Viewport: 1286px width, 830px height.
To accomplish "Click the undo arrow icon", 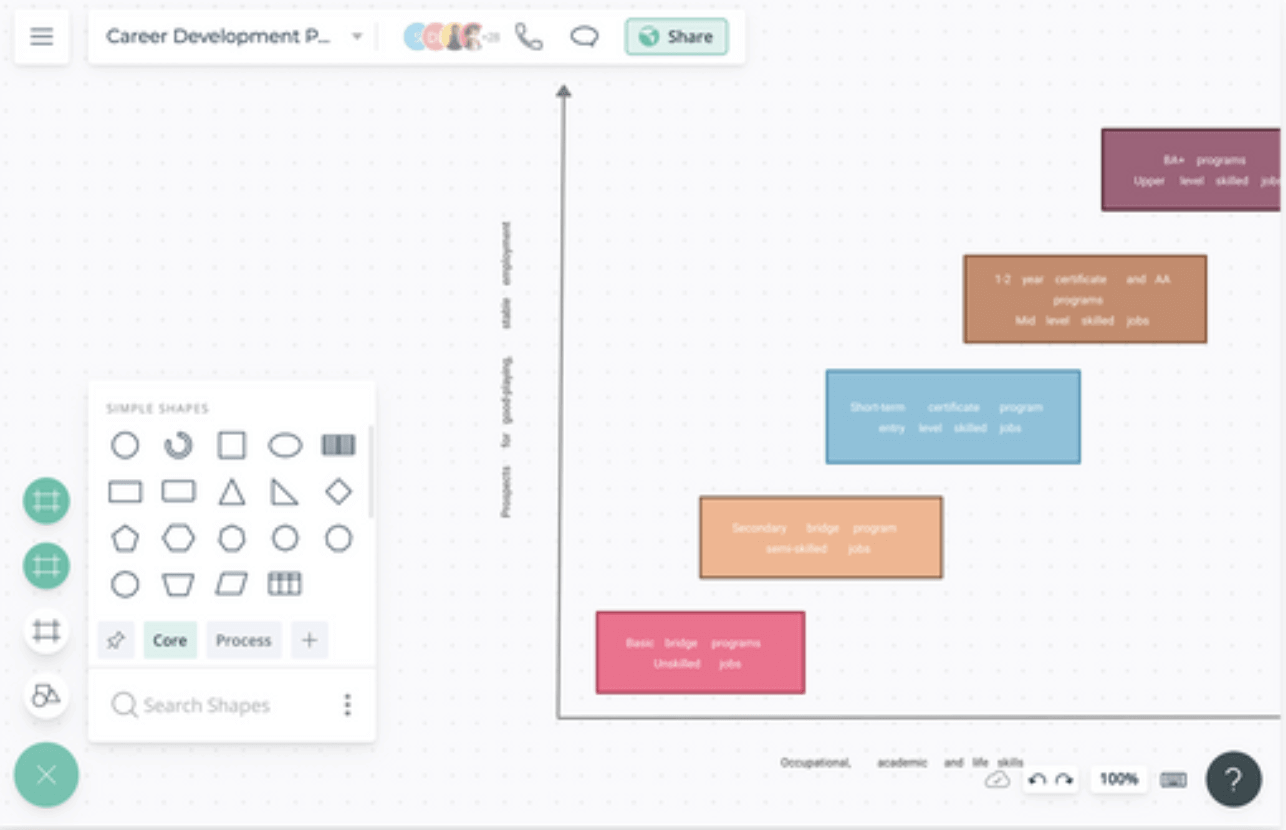I will click(x=1037, y=779).
